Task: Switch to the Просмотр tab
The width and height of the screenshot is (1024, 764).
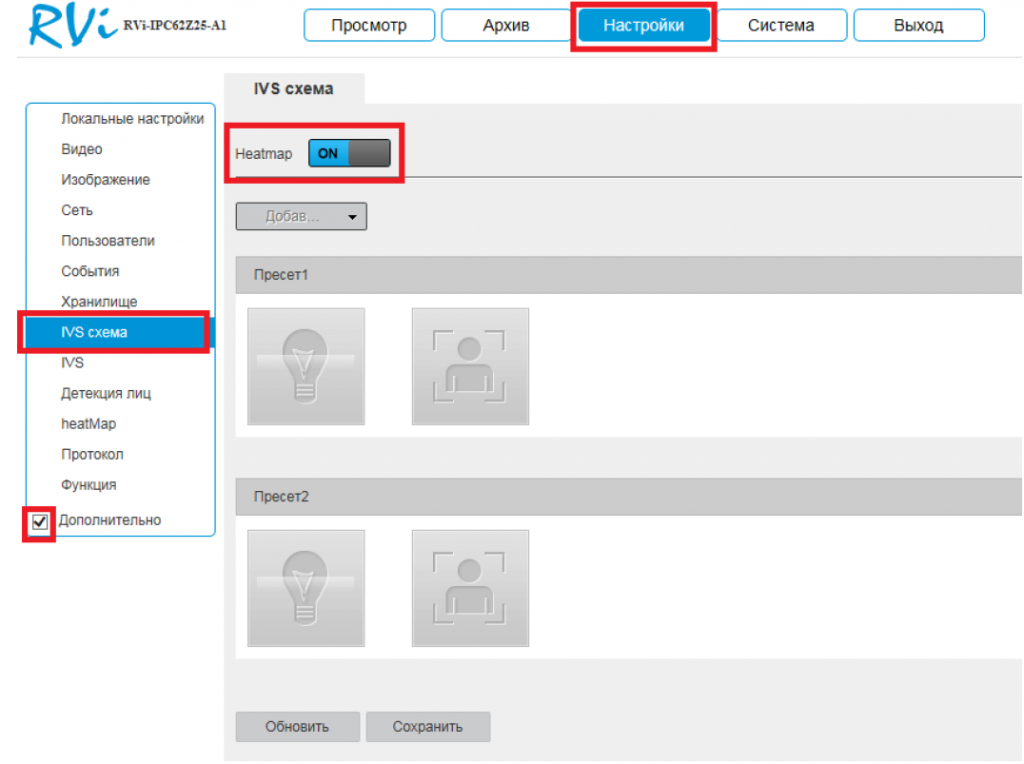Action: coord(369,26)
